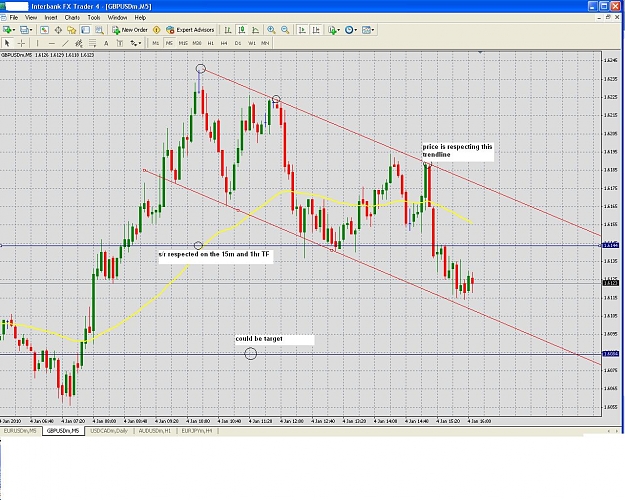Select the Fibonacci Retracement tool
This screenshot has height=500, width=625.
(92, 43)
